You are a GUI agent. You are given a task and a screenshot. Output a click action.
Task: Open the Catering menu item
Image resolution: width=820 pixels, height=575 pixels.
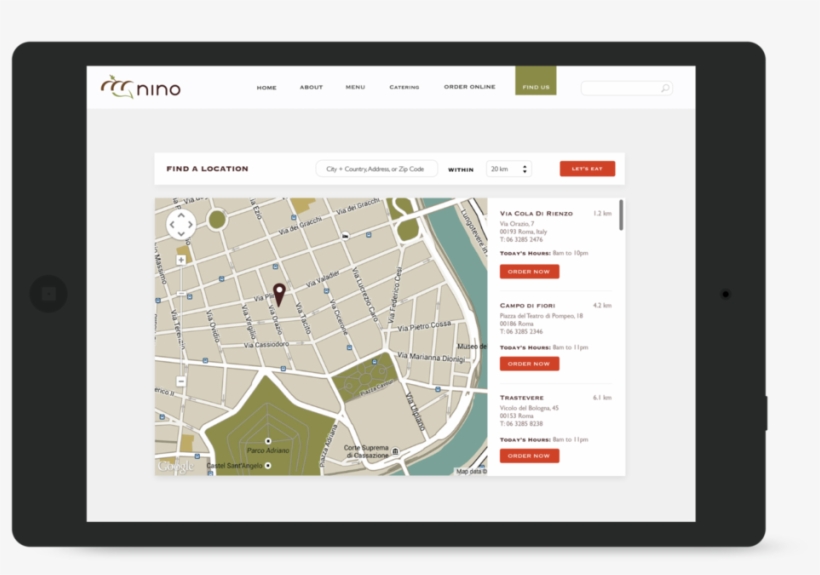404,88
